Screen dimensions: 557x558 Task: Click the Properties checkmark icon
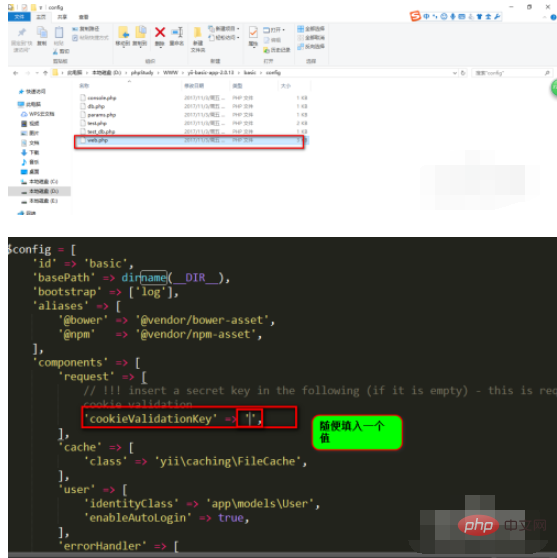click(253, 33)
